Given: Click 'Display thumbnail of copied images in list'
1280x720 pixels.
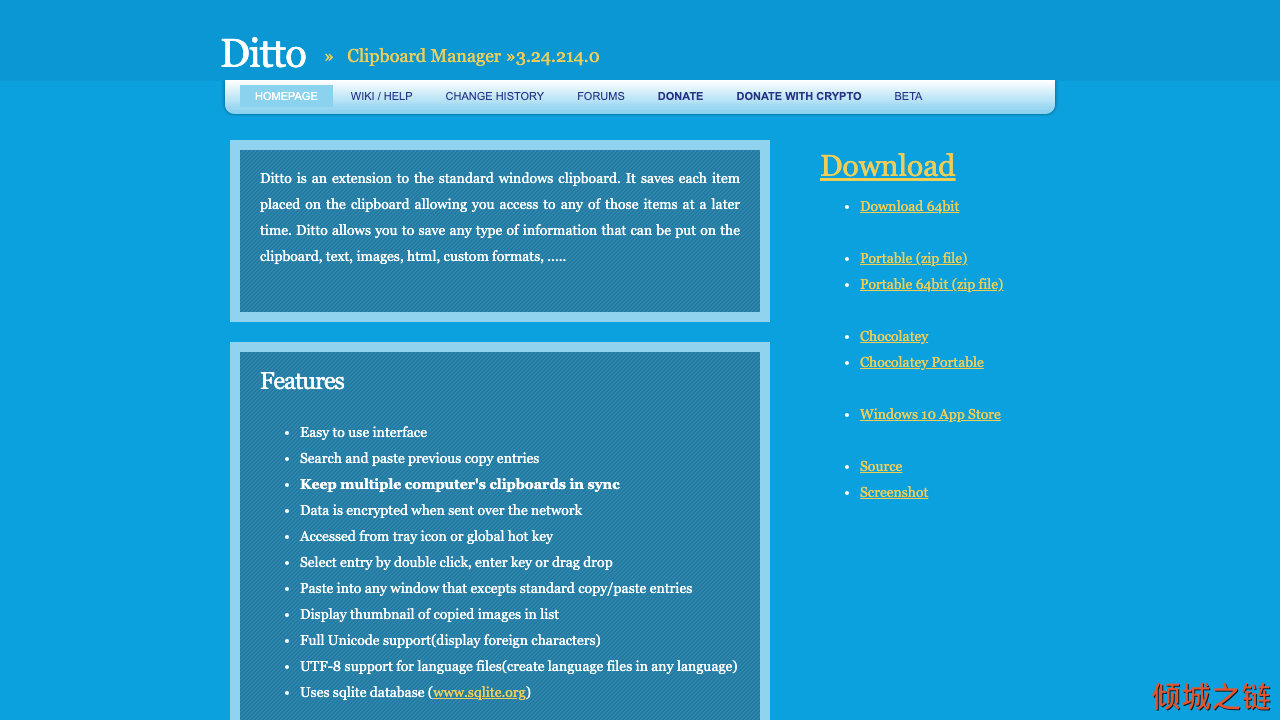Looking at the screenshot, I should (429, 614).
